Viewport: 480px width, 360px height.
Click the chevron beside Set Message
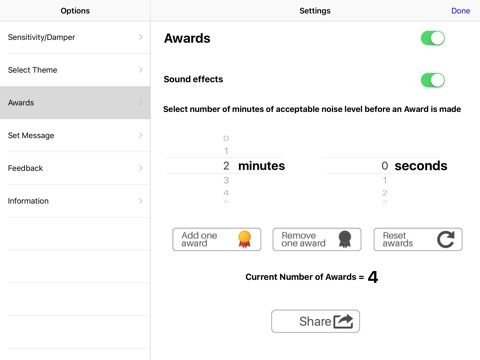tap(141, 135)
